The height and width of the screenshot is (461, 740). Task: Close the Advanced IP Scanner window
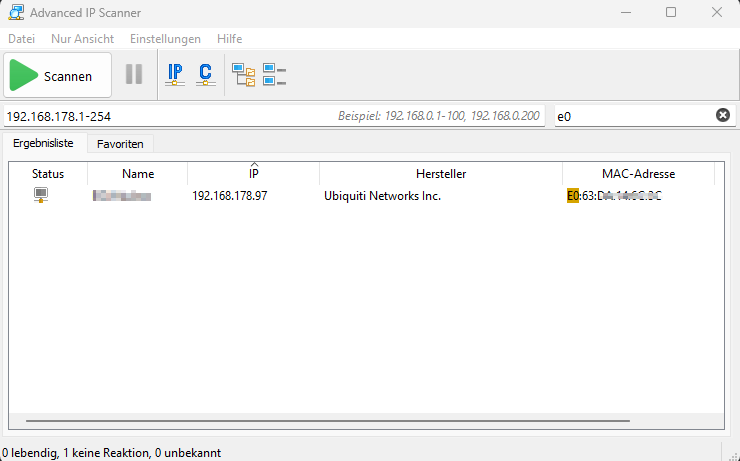pyautogui.click(x=716, y=12)
